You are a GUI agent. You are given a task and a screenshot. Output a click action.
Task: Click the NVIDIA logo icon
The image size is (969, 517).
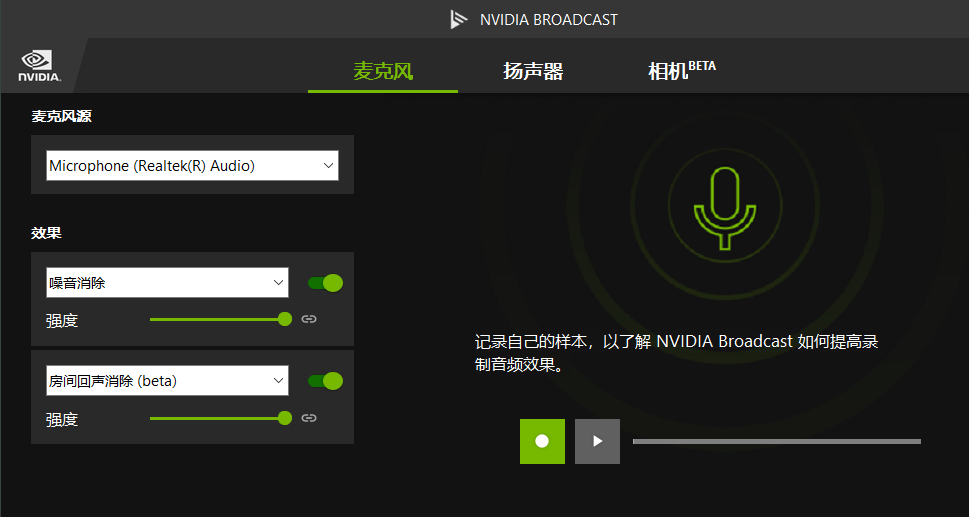40,66
